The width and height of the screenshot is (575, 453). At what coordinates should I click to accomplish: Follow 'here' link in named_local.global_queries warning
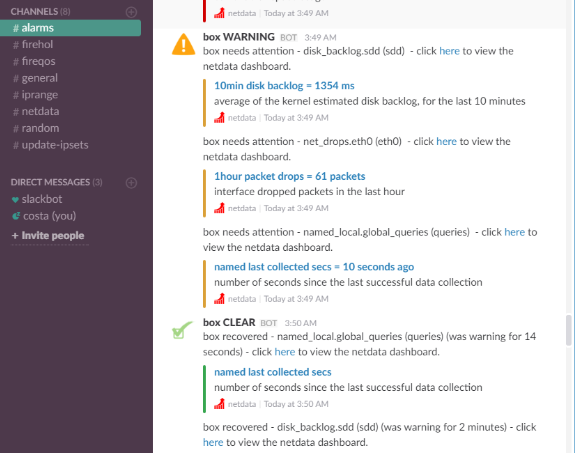click(514, 232)
